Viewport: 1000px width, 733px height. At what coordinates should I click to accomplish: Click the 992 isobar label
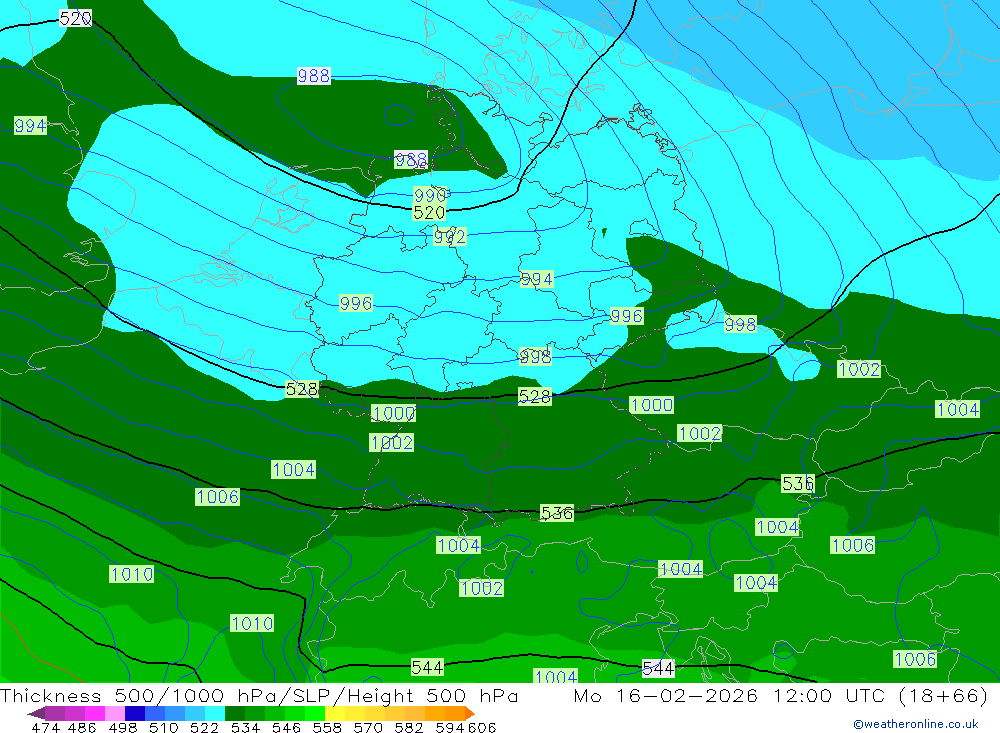click(450, 237)
